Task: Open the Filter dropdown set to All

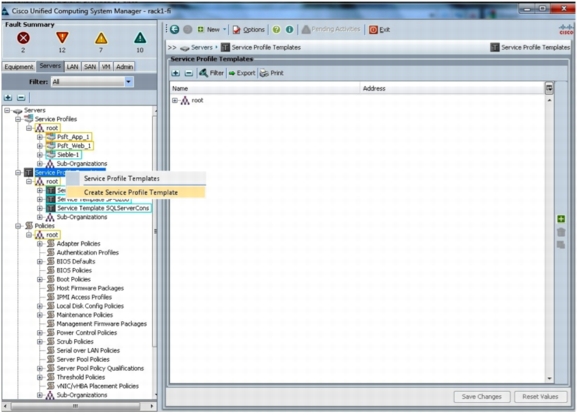Action: click(x=92, y=82)
